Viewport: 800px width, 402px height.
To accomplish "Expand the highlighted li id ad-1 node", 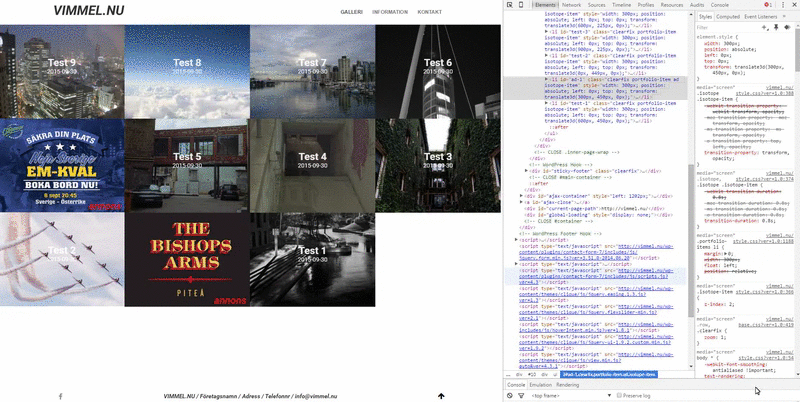I will (547, 80).
